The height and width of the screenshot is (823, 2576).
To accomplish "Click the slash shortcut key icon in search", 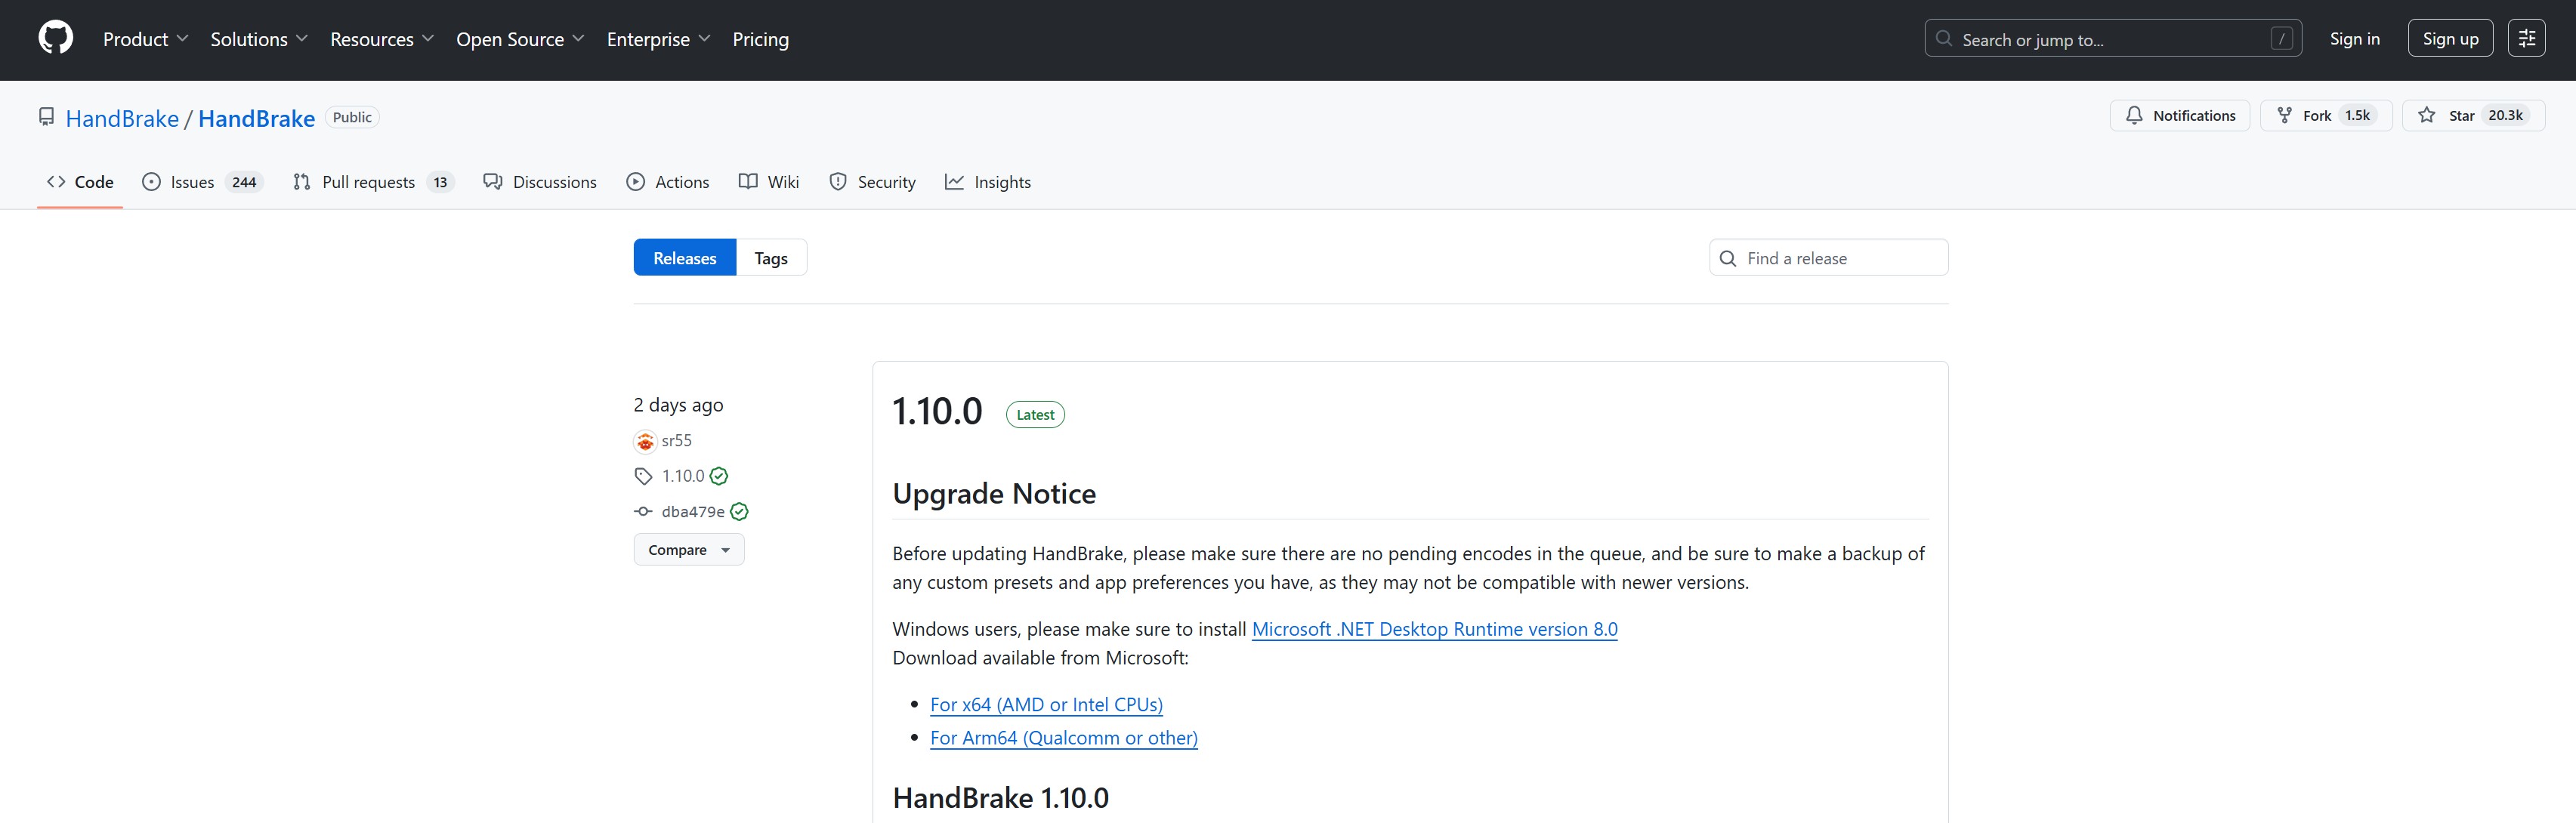I will tap(2281, 39).
